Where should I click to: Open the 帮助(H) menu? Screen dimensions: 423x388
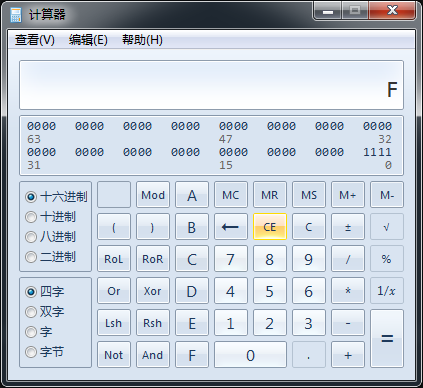coord(142,40)
